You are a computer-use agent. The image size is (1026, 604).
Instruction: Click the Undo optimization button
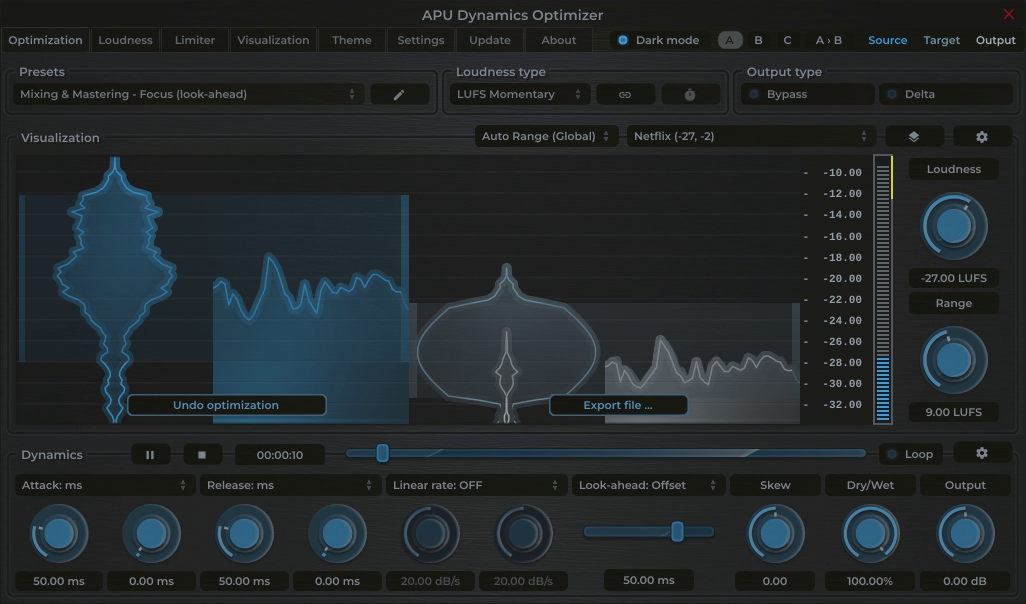pos(226,405)
